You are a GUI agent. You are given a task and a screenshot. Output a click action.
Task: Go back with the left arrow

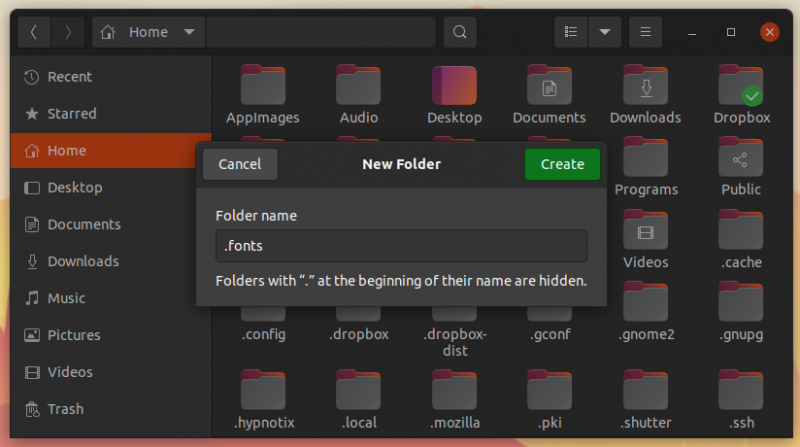click(x=34, y=32)
